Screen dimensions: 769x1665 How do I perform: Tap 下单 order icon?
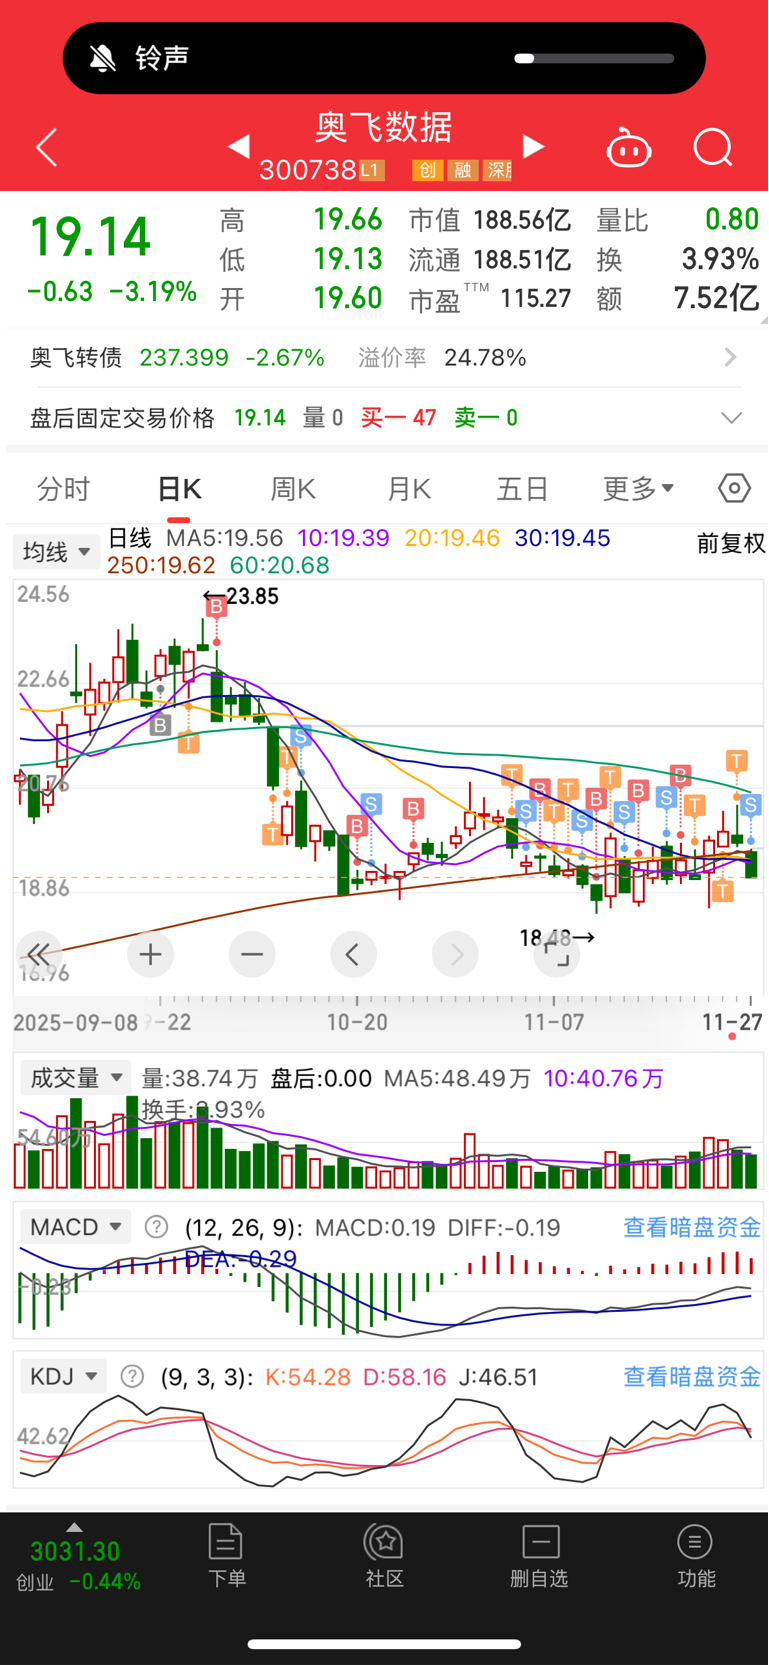tap(226, 1556)
